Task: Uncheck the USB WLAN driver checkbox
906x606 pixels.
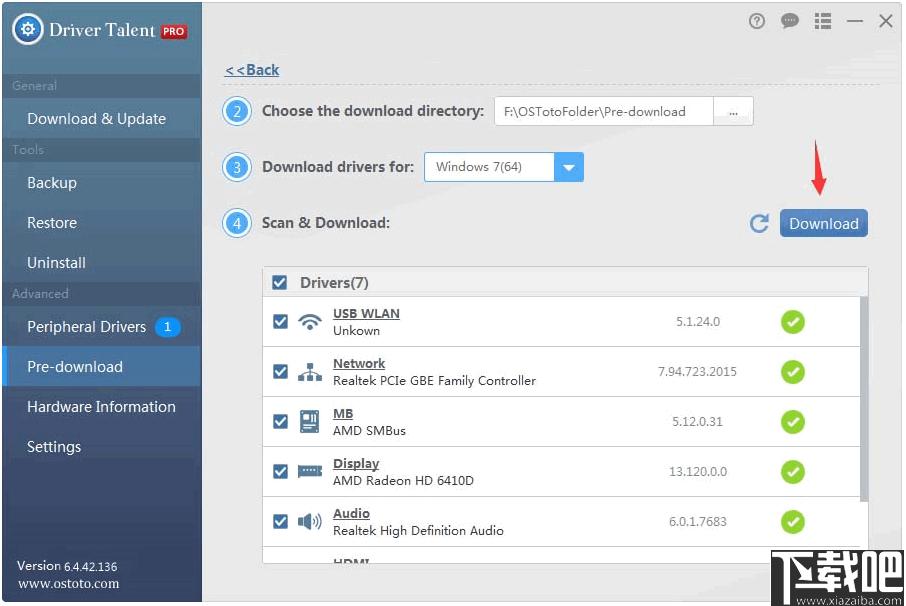Action: click(280, 321)
